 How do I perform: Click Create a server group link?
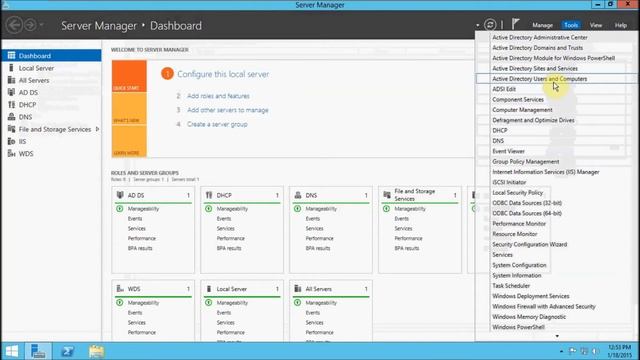(217, 124)
